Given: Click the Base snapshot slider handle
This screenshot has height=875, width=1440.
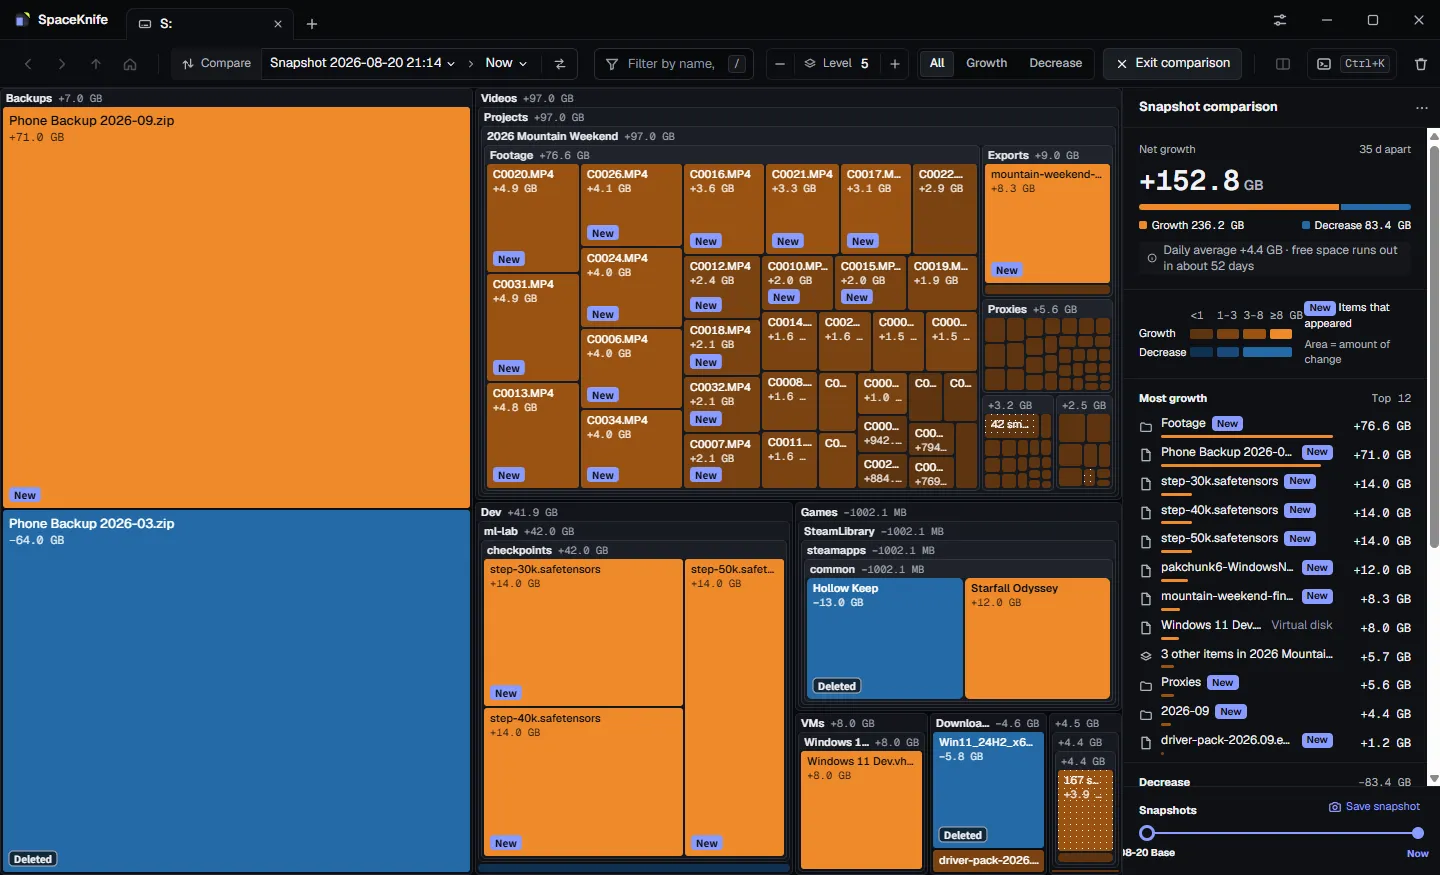Looking at the screenshot, I should coord(1147,833).
